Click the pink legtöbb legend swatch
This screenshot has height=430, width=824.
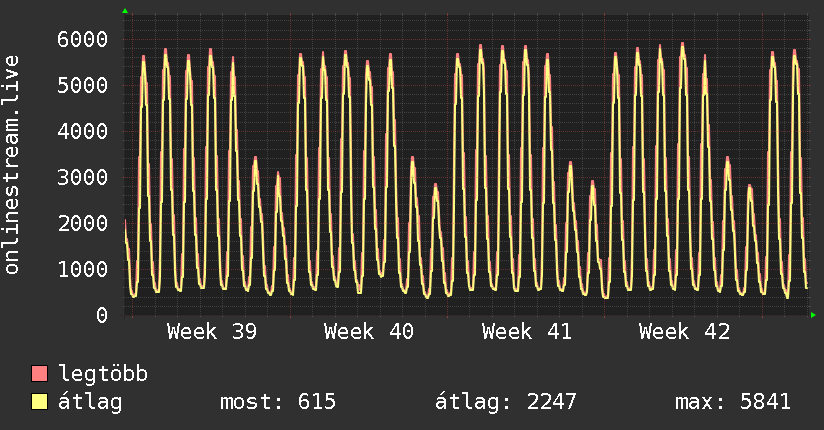39,374
